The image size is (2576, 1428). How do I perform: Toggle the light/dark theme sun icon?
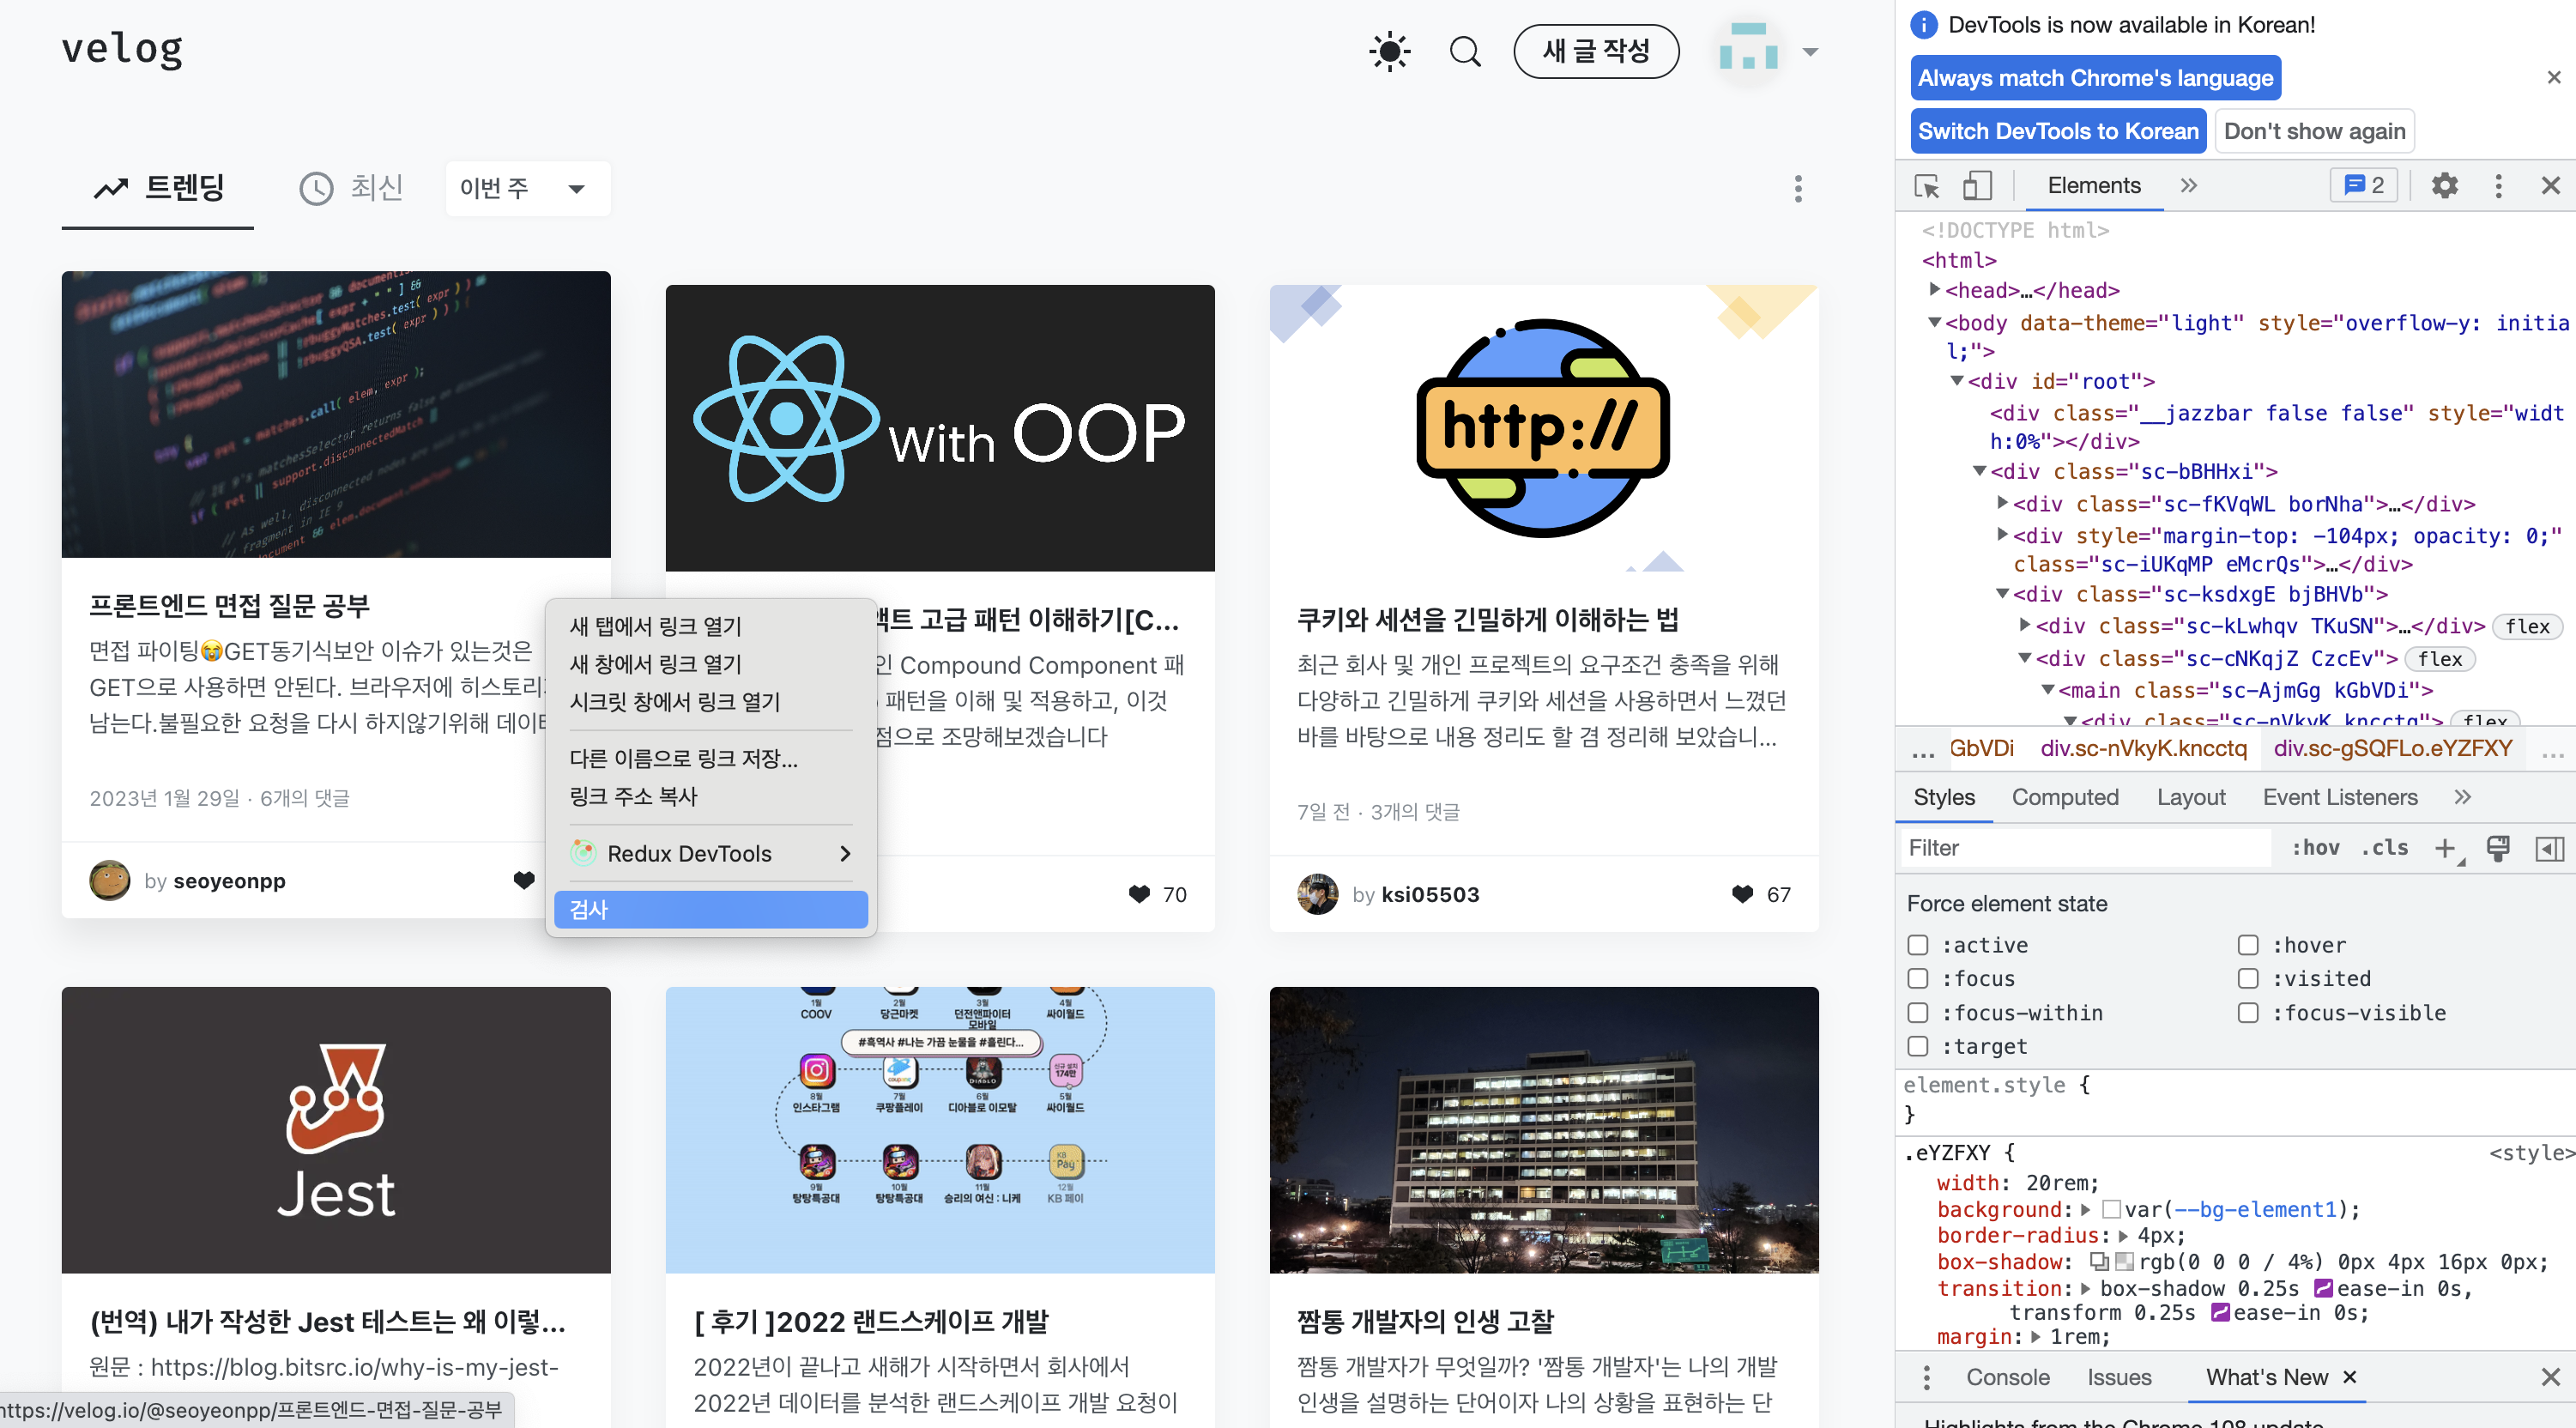[x=1389, y=51]
